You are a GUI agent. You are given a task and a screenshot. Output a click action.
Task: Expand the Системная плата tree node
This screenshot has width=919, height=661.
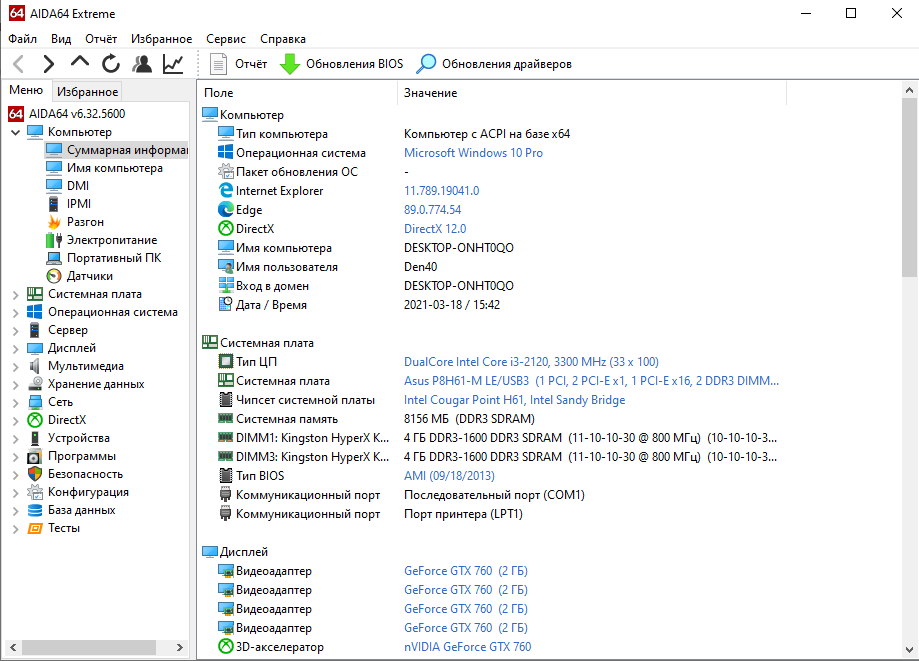tap(16, 295)
